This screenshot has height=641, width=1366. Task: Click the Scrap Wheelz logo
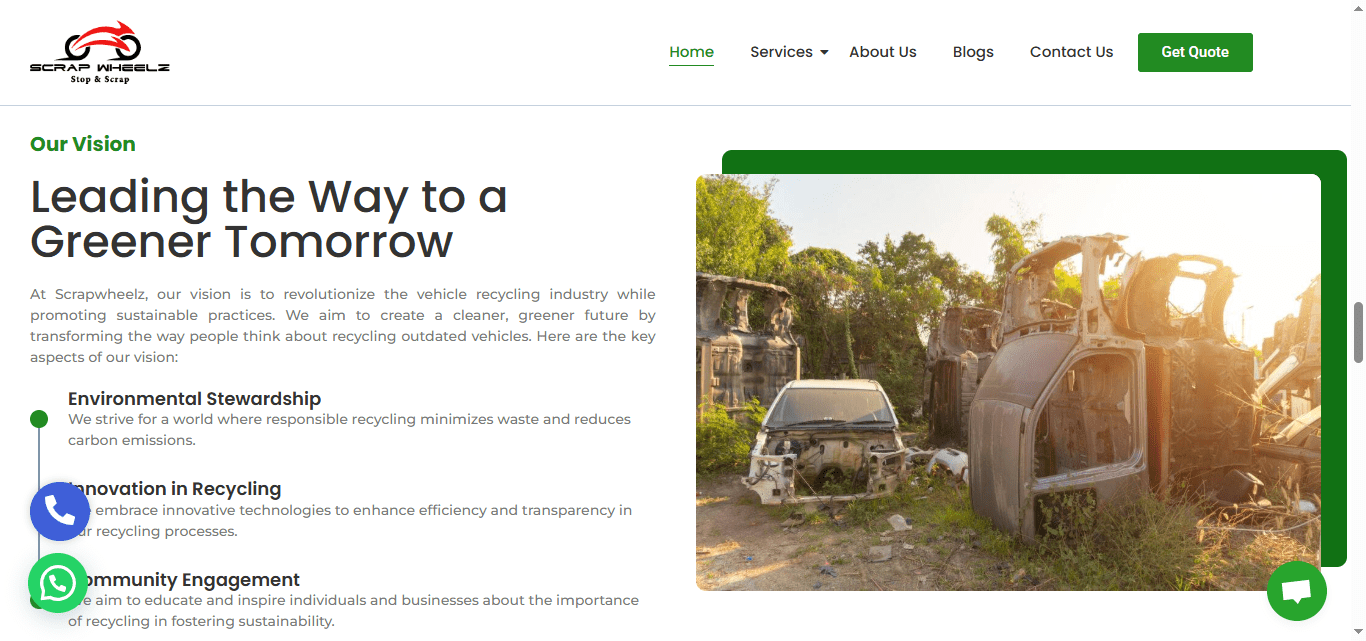click(100, 52)
